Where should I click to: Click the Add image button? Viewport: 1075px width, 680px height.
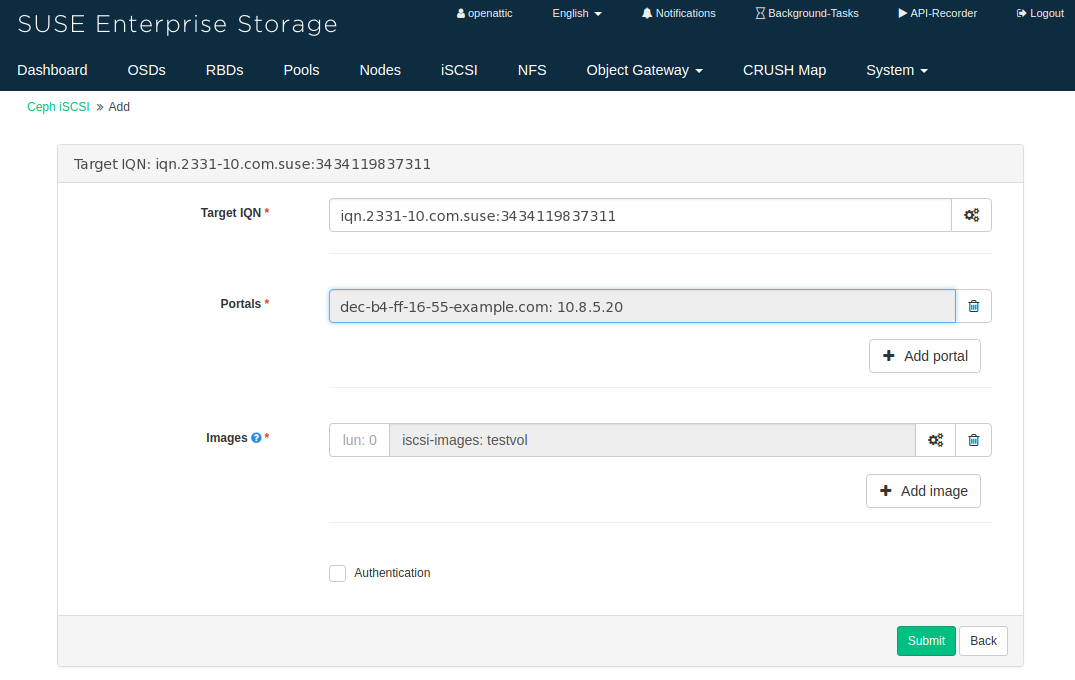(923, 491)
